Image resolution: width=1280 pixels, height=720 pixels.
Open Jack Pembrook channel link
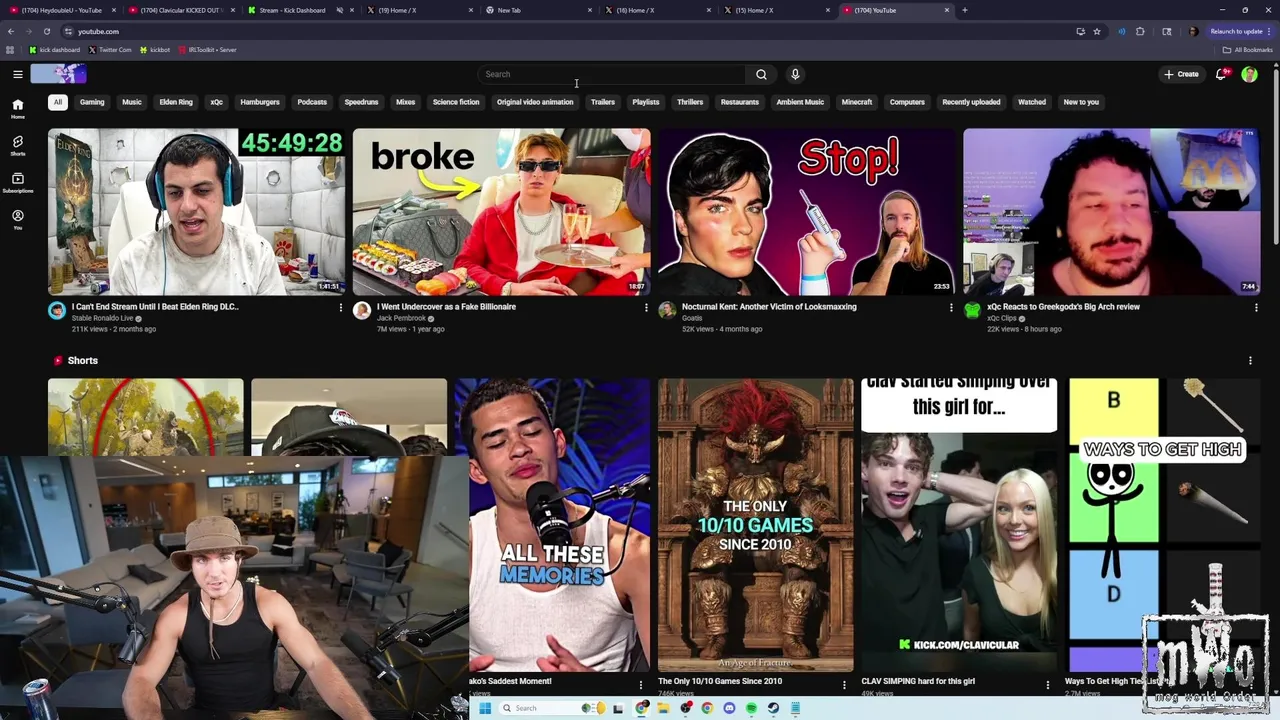[x=401, y=318]
